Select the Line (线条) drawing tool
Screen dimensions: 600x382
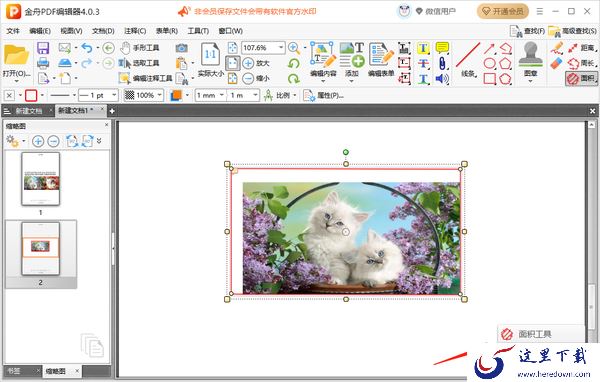(x=468, y=60)
